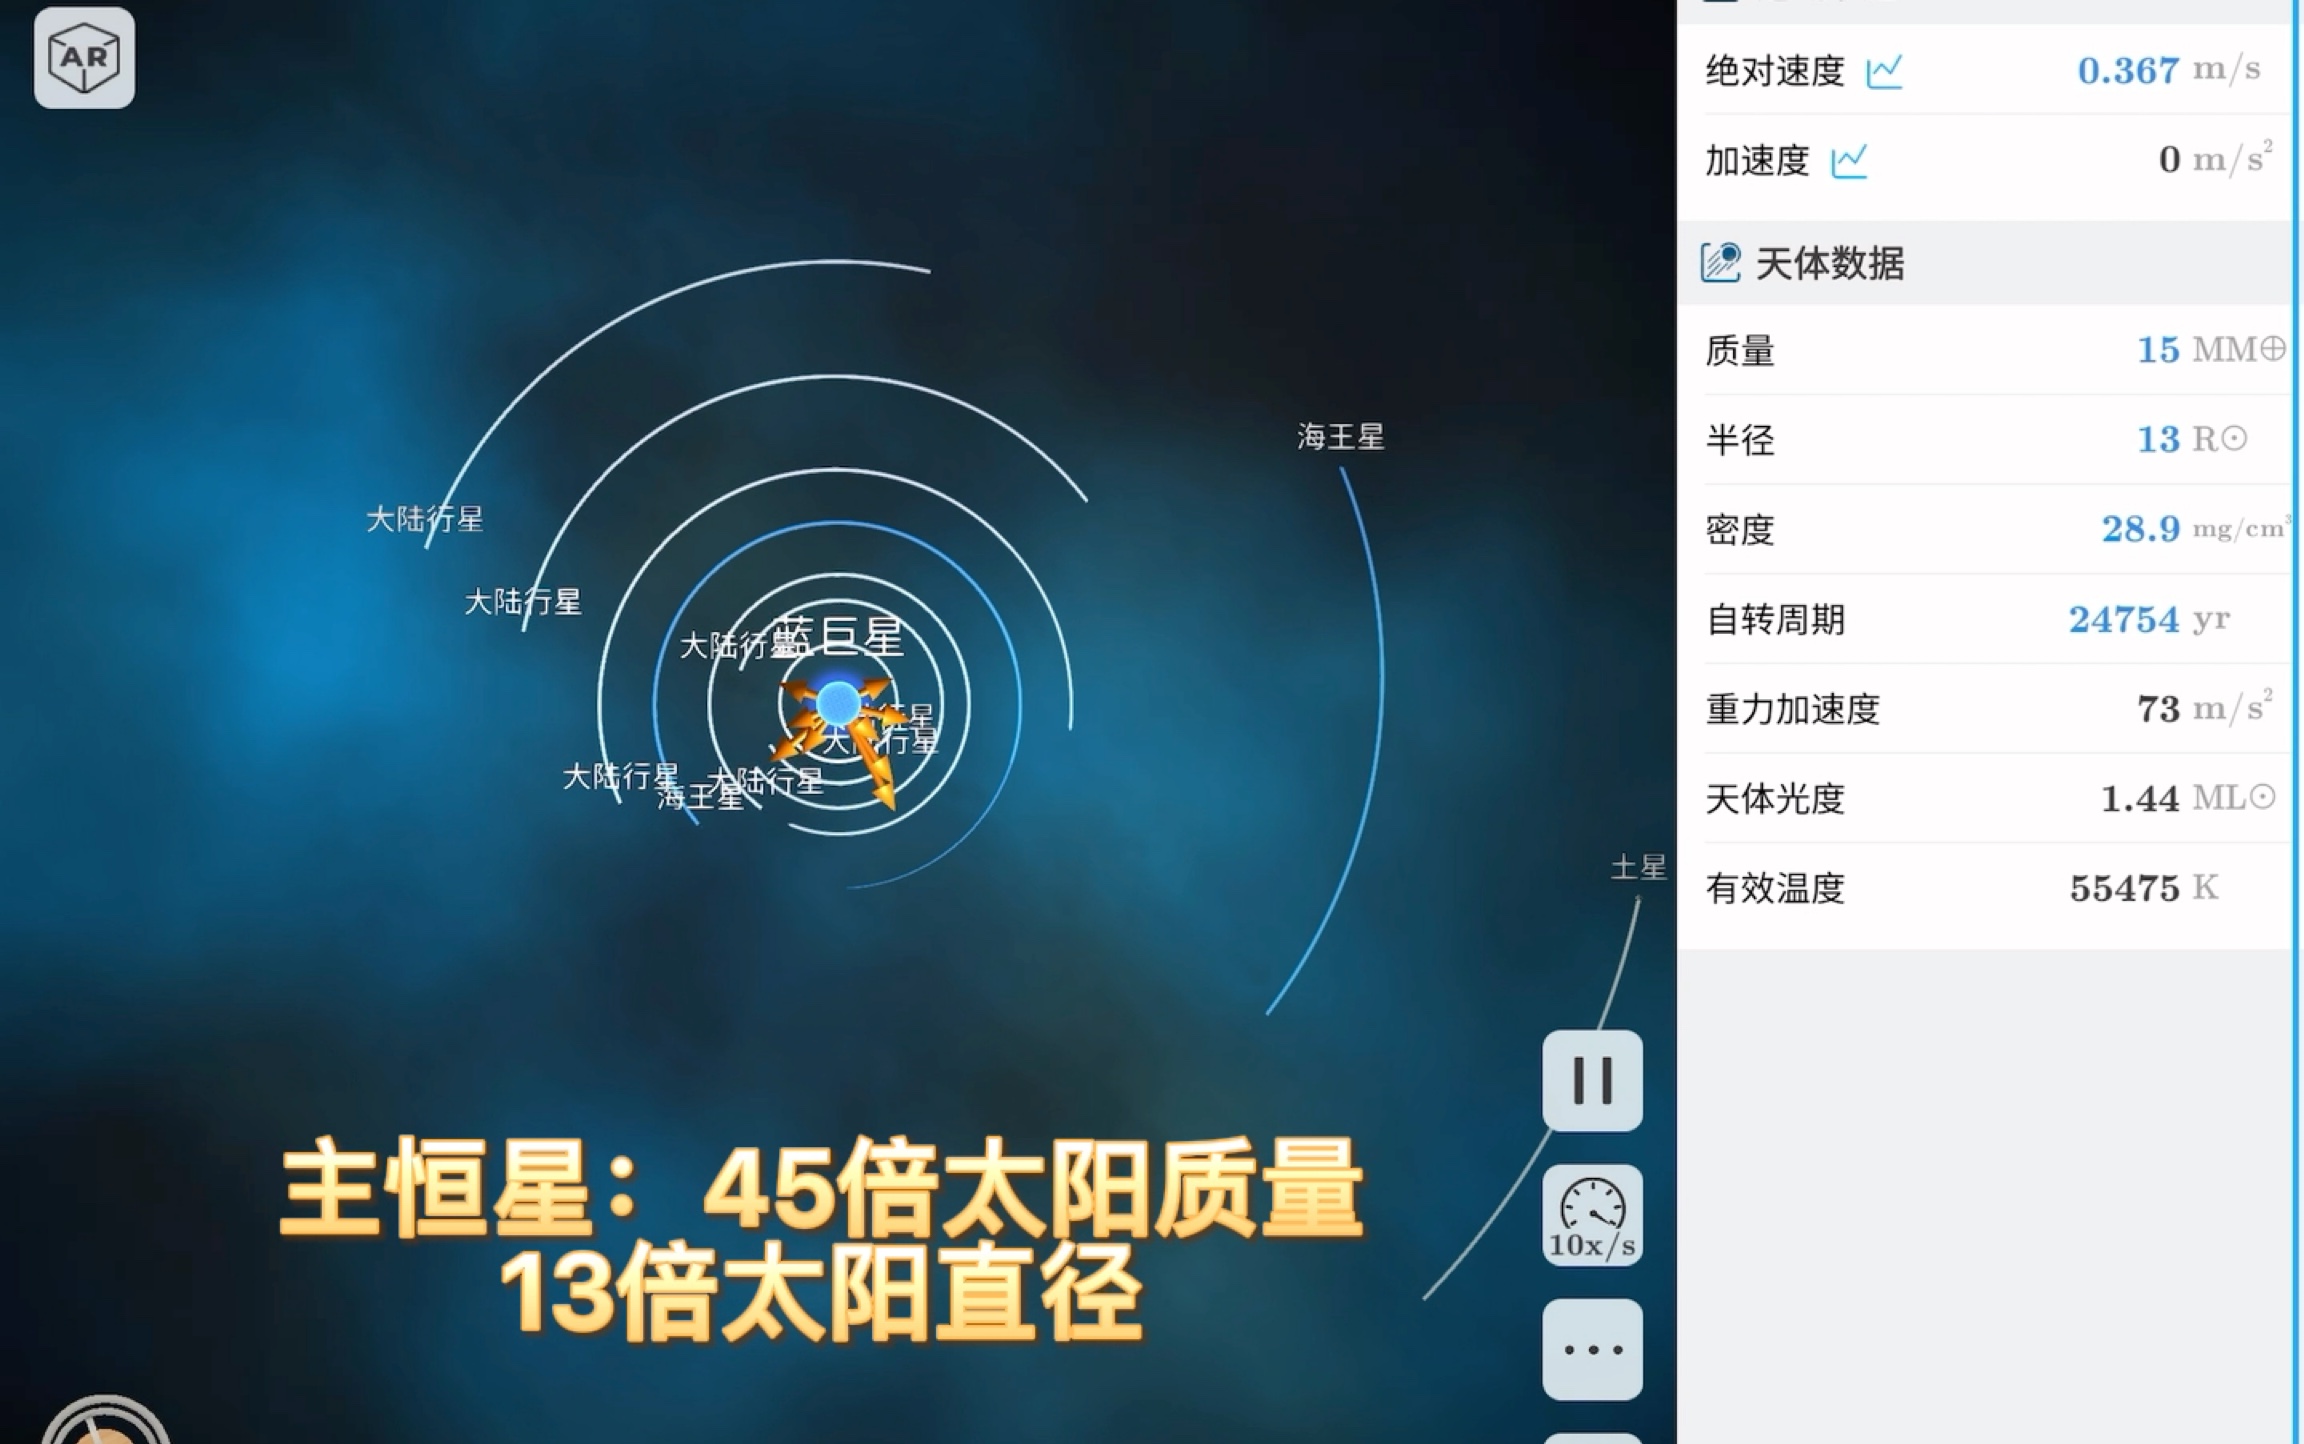Click the AR mode icon
Image resolution: width=2304 pixels, height=1444 pixels.
tap(87, 57)
